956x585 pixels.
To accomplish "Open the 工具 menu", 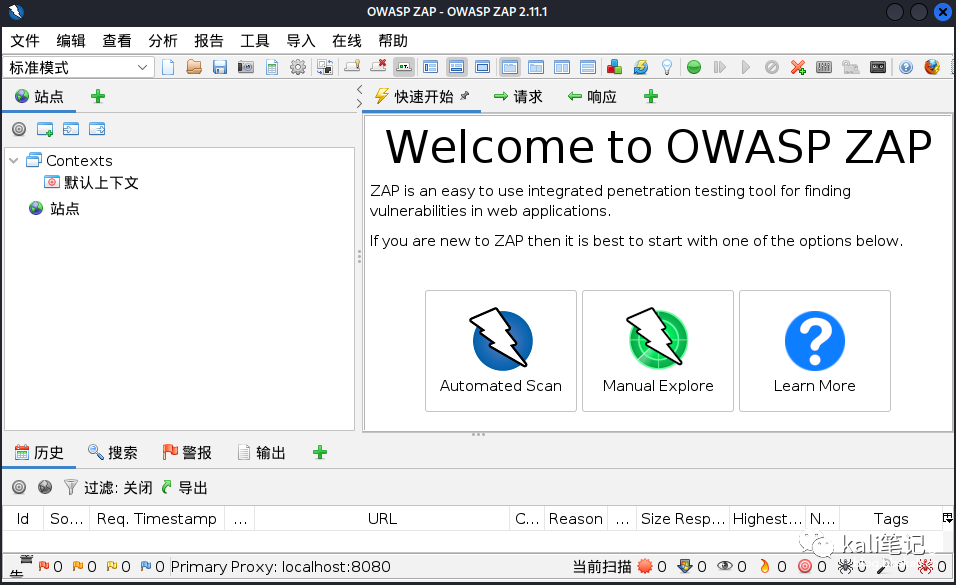I will pyautogui.click(x=255, y=41).
